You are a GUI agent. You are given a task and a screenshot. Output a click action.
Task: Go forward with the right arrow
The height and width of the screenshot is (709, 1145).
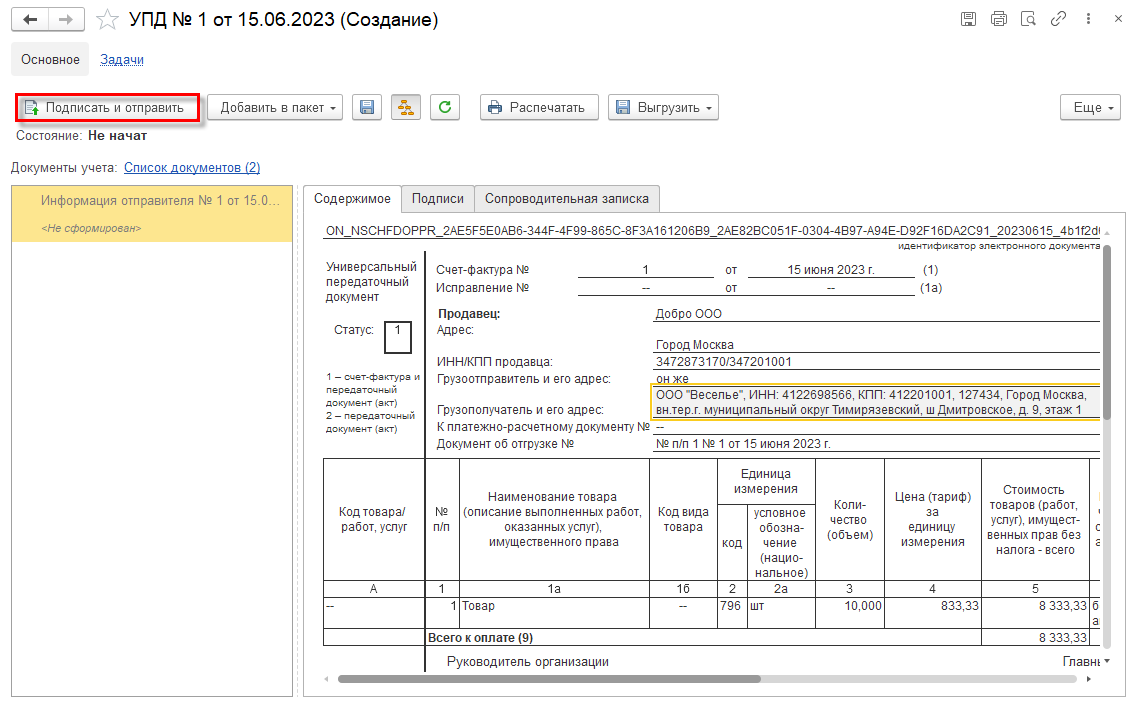pyautogui.click(x=66, y=20)
